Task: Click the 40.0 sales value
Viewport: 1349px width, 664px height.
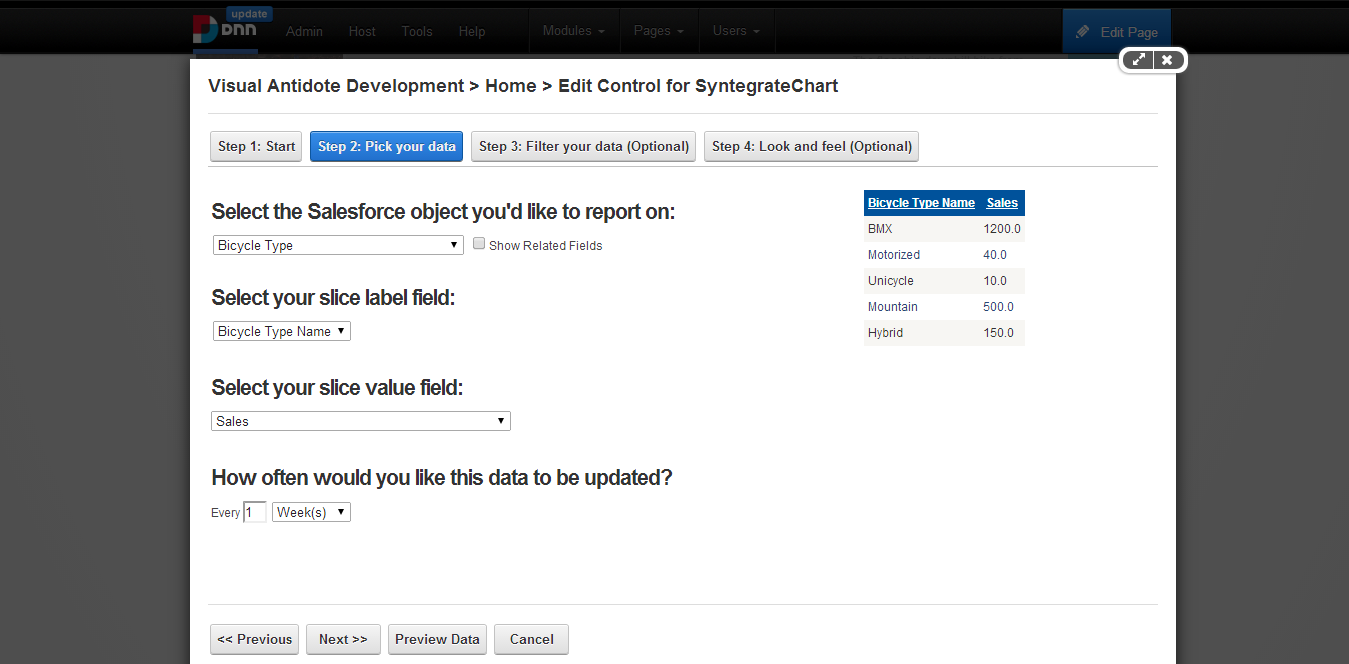Action: 995,255
